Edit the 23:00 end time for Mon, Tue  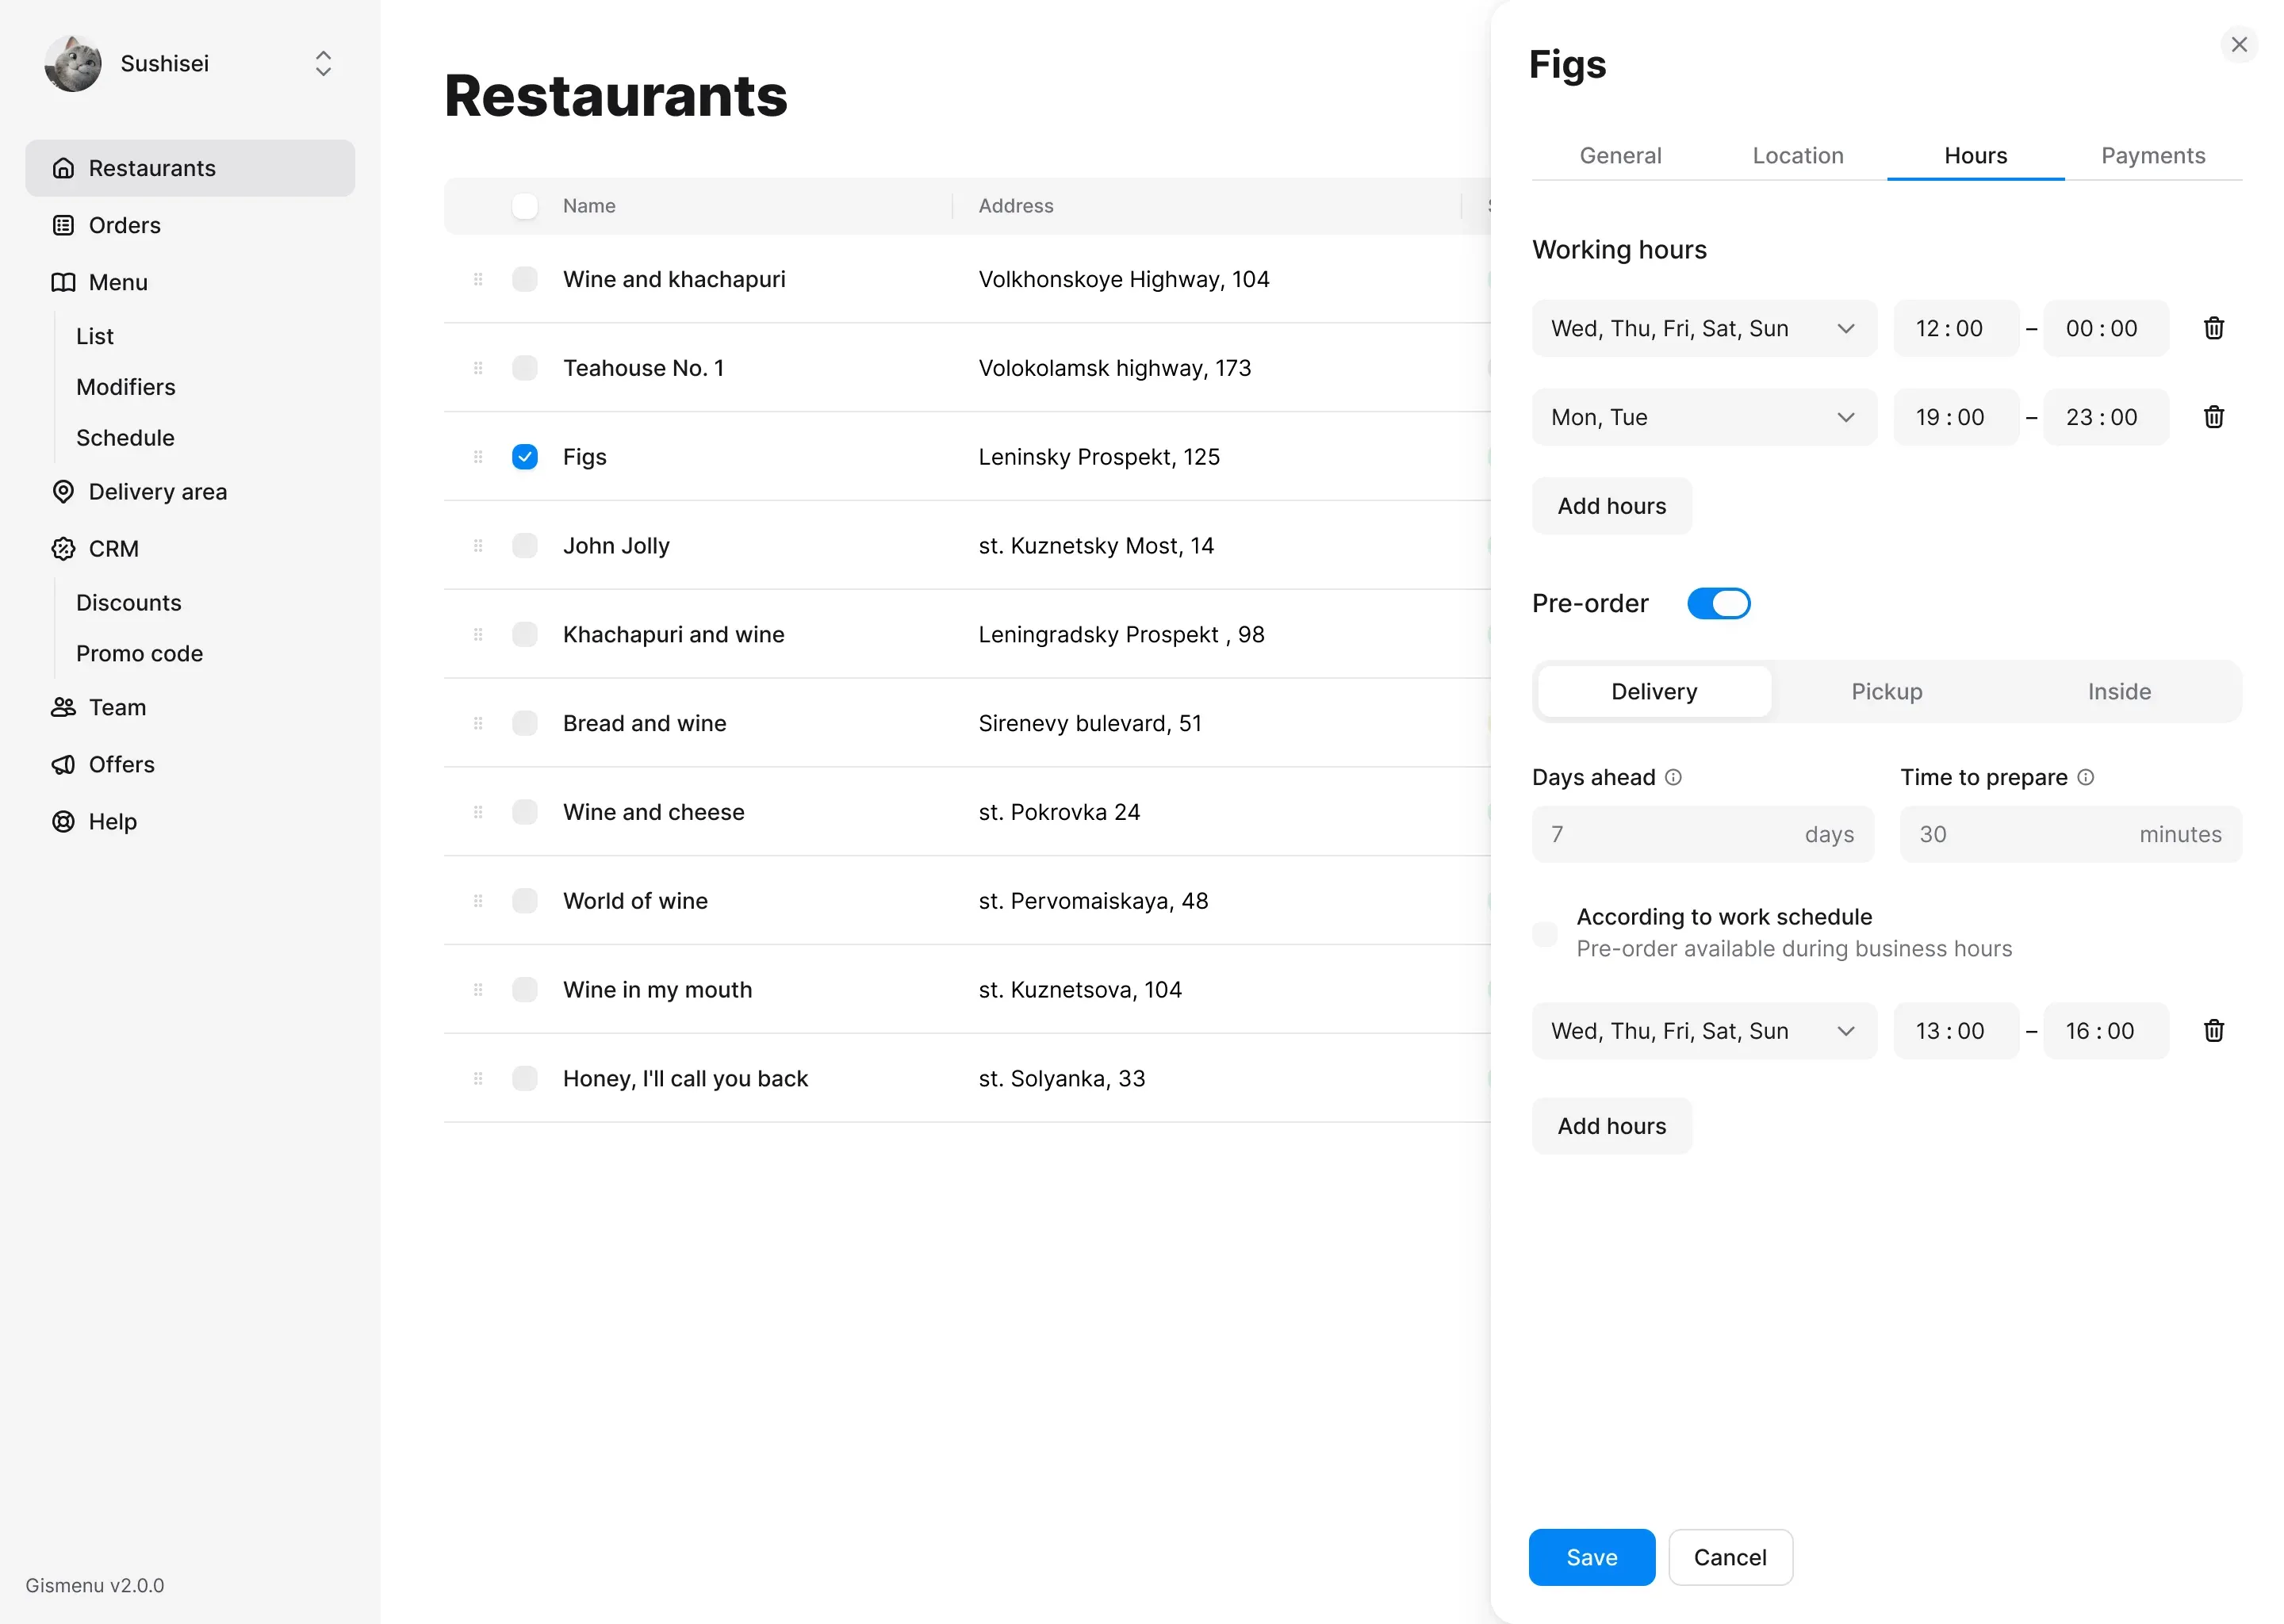point(2105,417)
